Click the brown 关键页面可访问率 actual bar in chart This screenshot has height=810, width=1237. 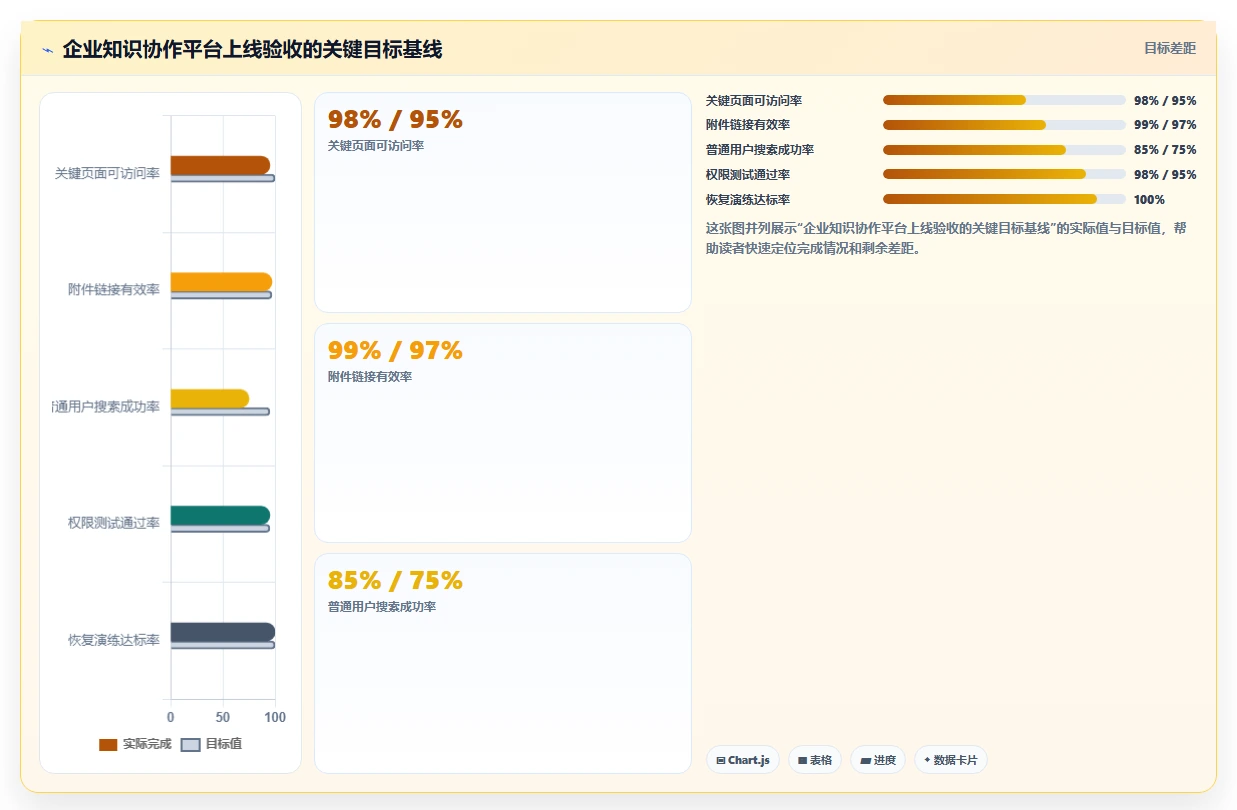[220, 165]
